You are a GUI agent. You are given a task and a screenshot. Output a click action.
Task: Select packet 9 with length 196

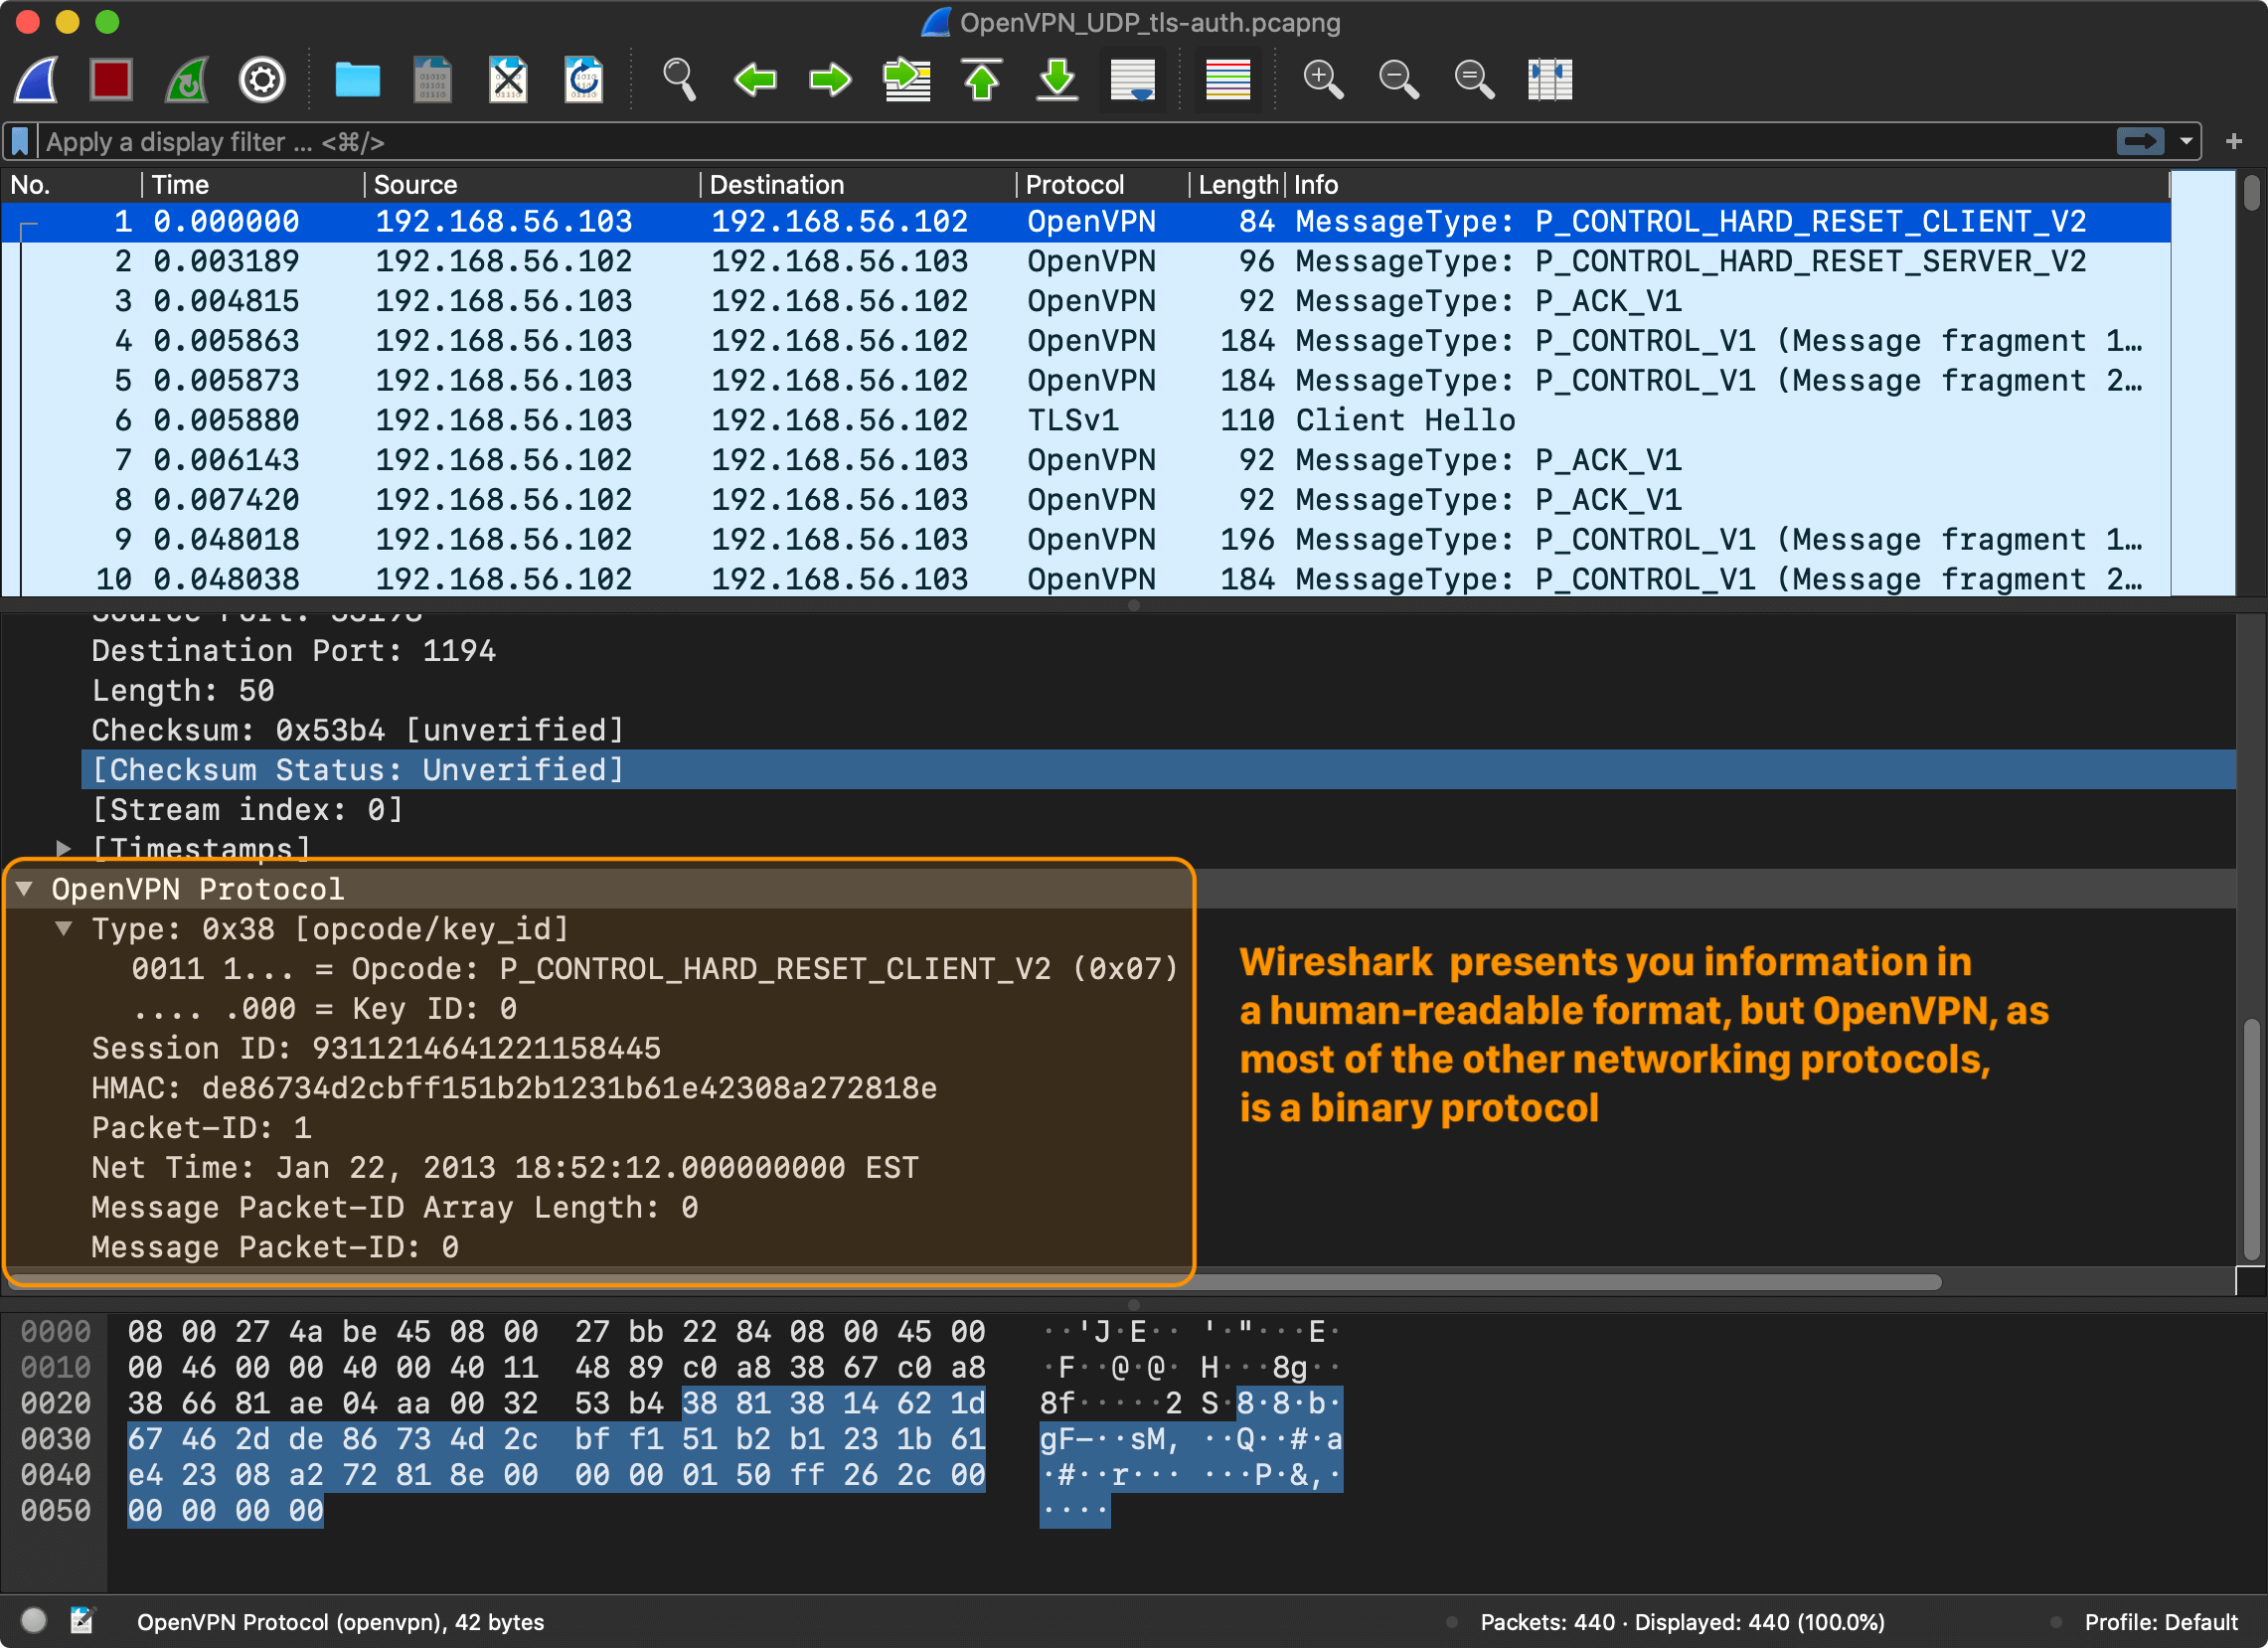click(1086, 540)
